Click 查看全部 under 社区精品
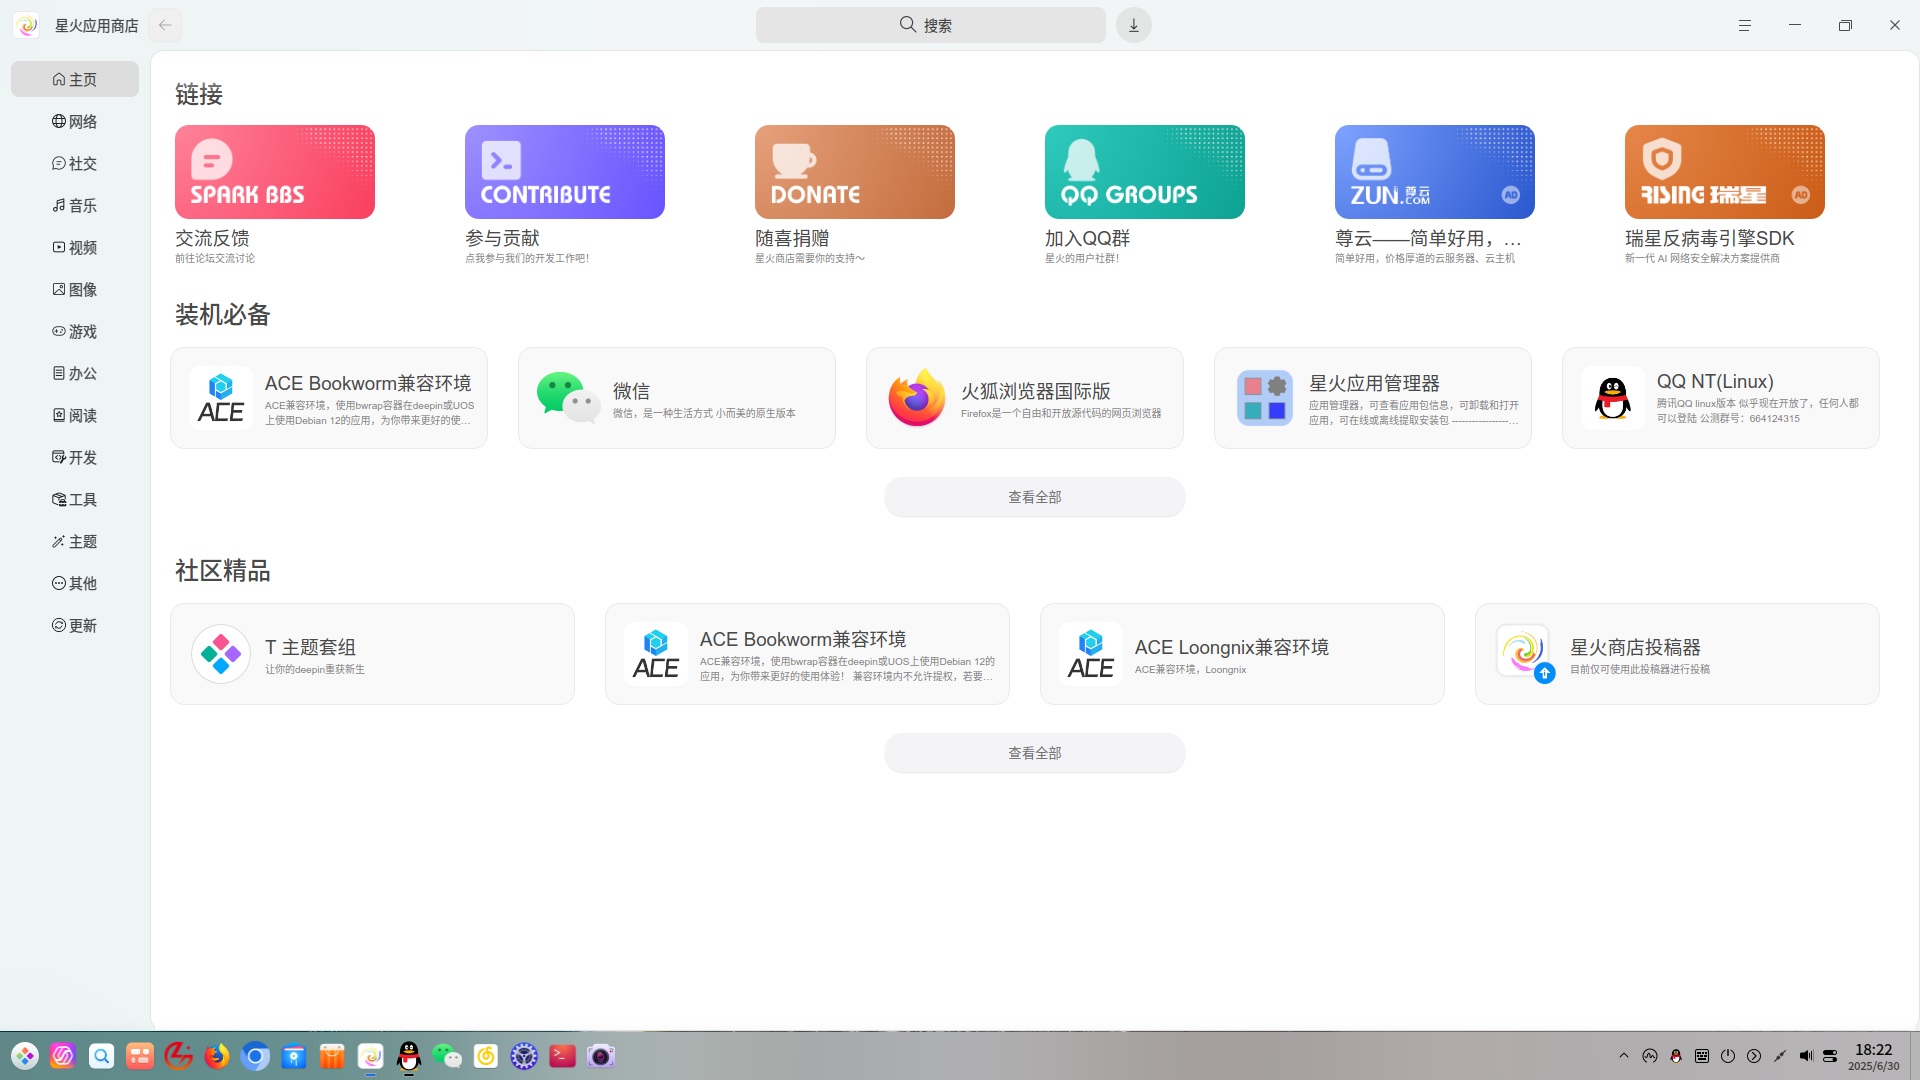 pyautogui.click(x=1035, y=753)
